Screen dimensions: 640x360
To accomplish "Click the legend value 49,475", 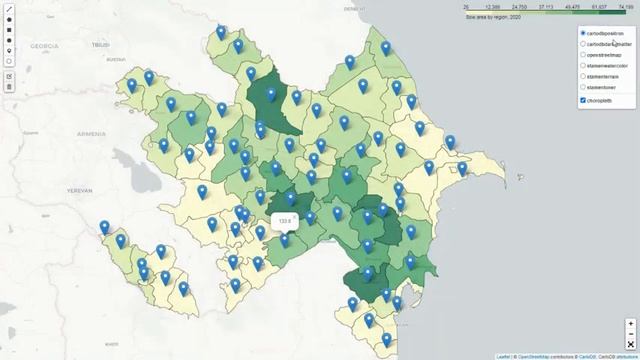I will (573, 7).
